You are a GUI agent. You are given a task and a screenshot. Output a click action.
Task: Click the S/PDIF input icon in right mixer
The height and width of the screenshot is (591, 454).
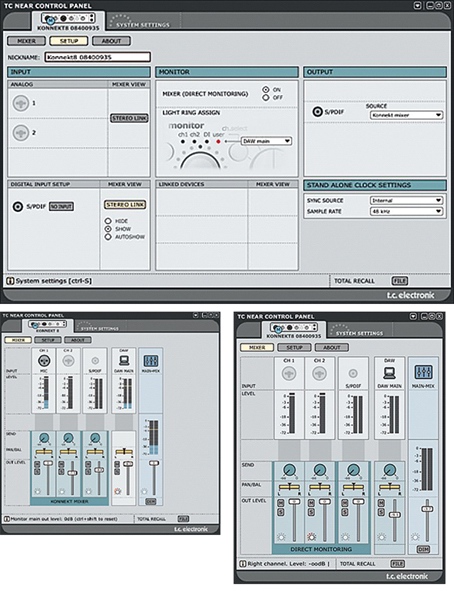pyautogui.click(x=353, y=374)
